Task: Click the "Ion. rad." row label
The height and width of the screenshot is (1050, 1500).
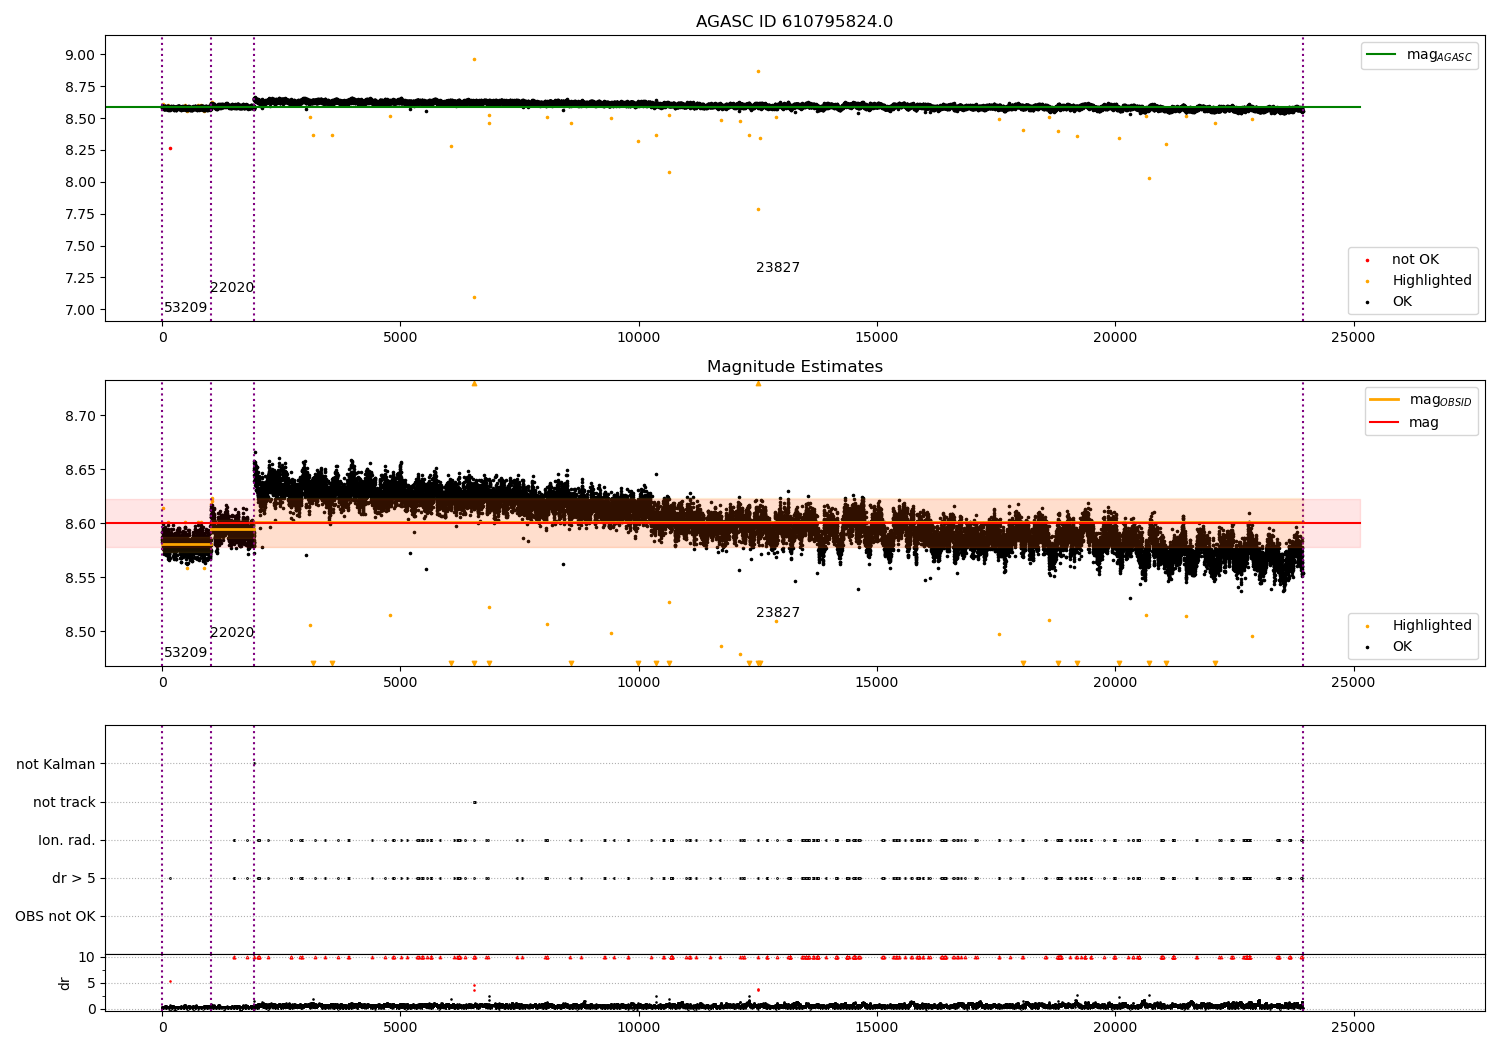Action: 67,841
